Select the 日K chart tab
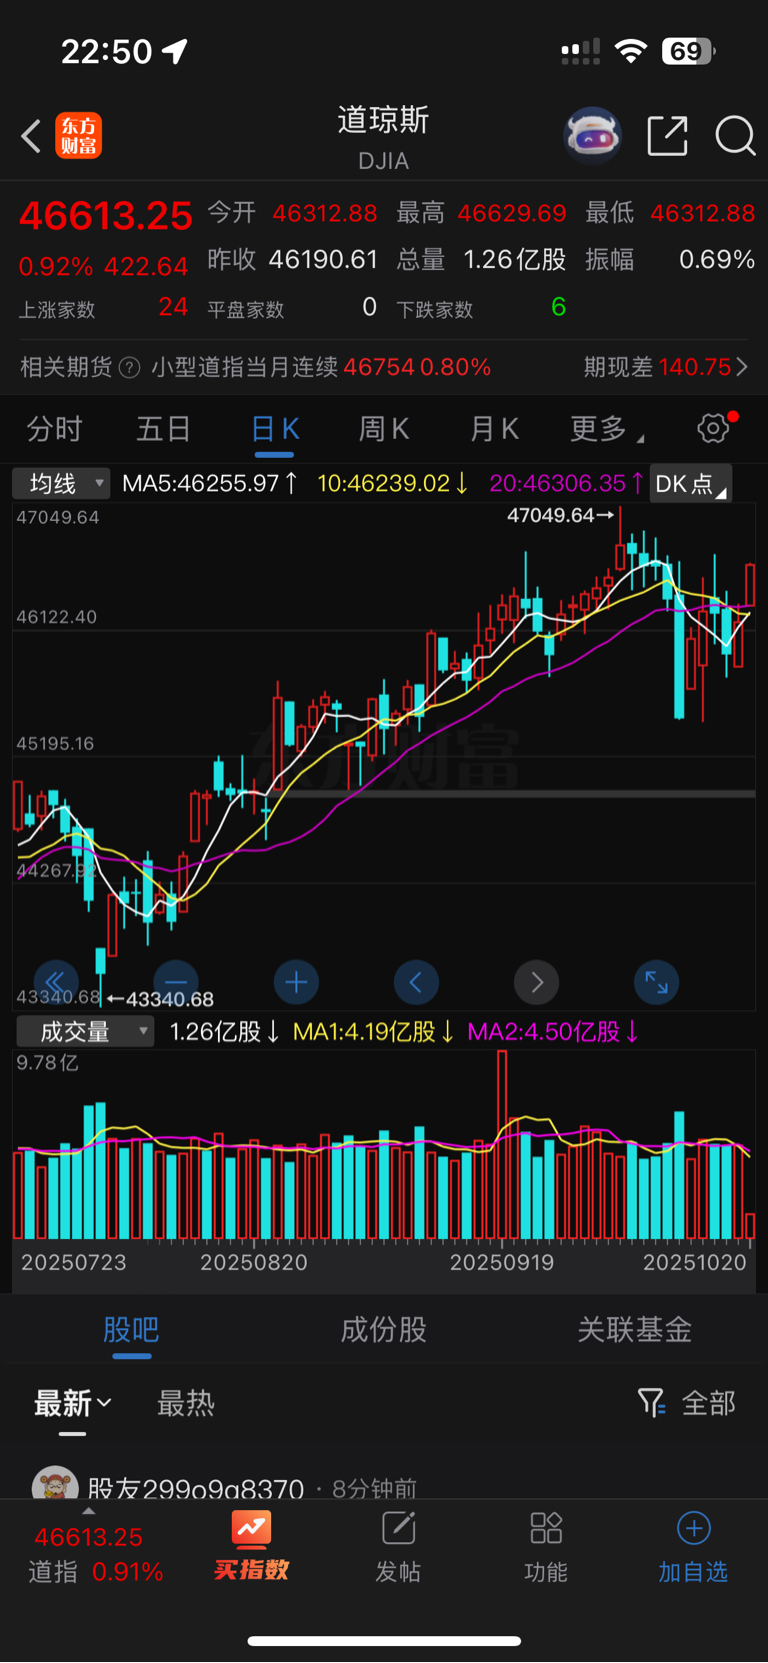768x1663 pixels. point(275,429)
